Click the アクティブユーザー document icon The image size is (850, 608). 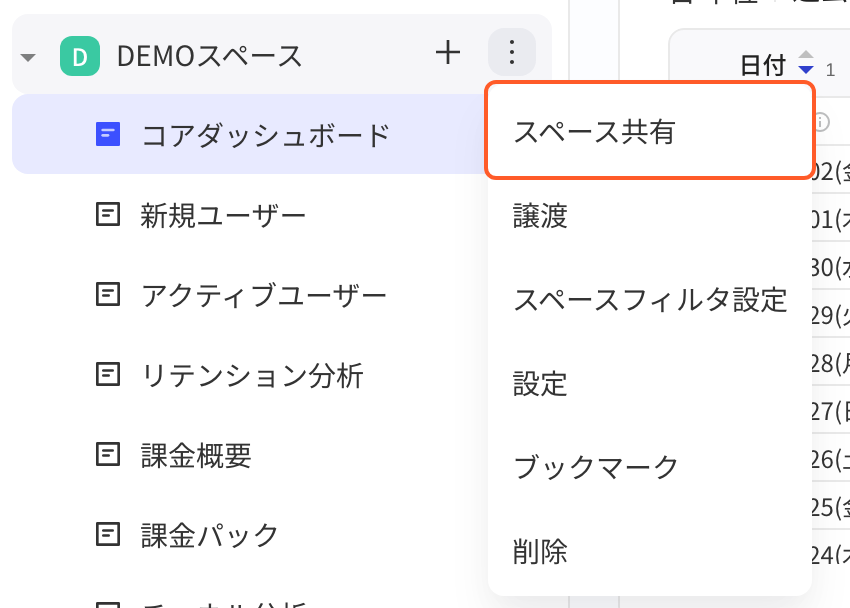click(x=108, y=295)
